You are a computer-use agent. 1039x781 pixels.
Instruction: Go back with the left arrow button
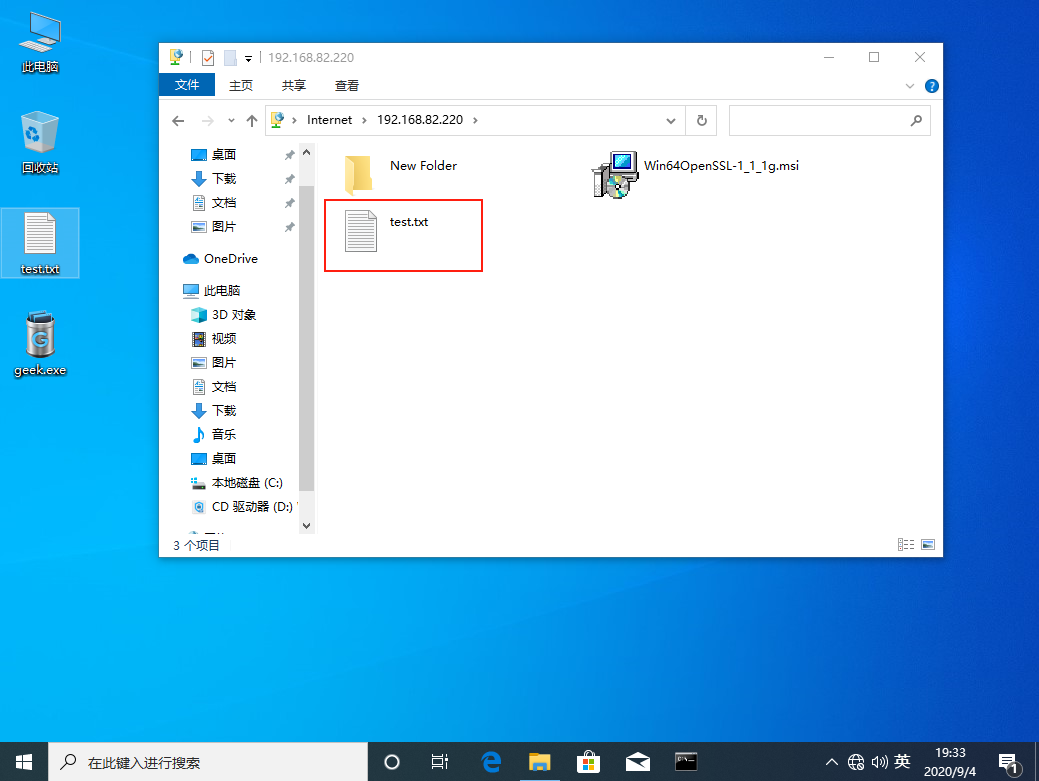tap(178, 121)
